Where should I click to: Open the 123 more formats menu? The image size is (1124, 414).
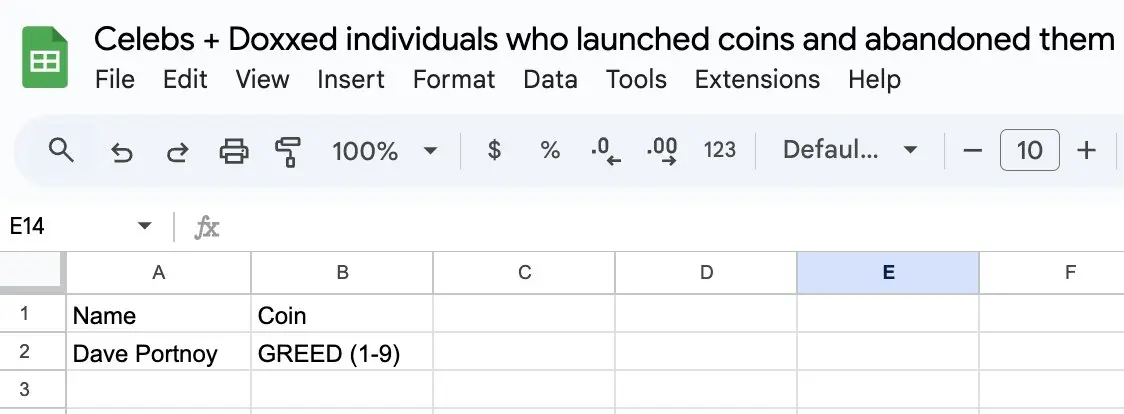720,150
